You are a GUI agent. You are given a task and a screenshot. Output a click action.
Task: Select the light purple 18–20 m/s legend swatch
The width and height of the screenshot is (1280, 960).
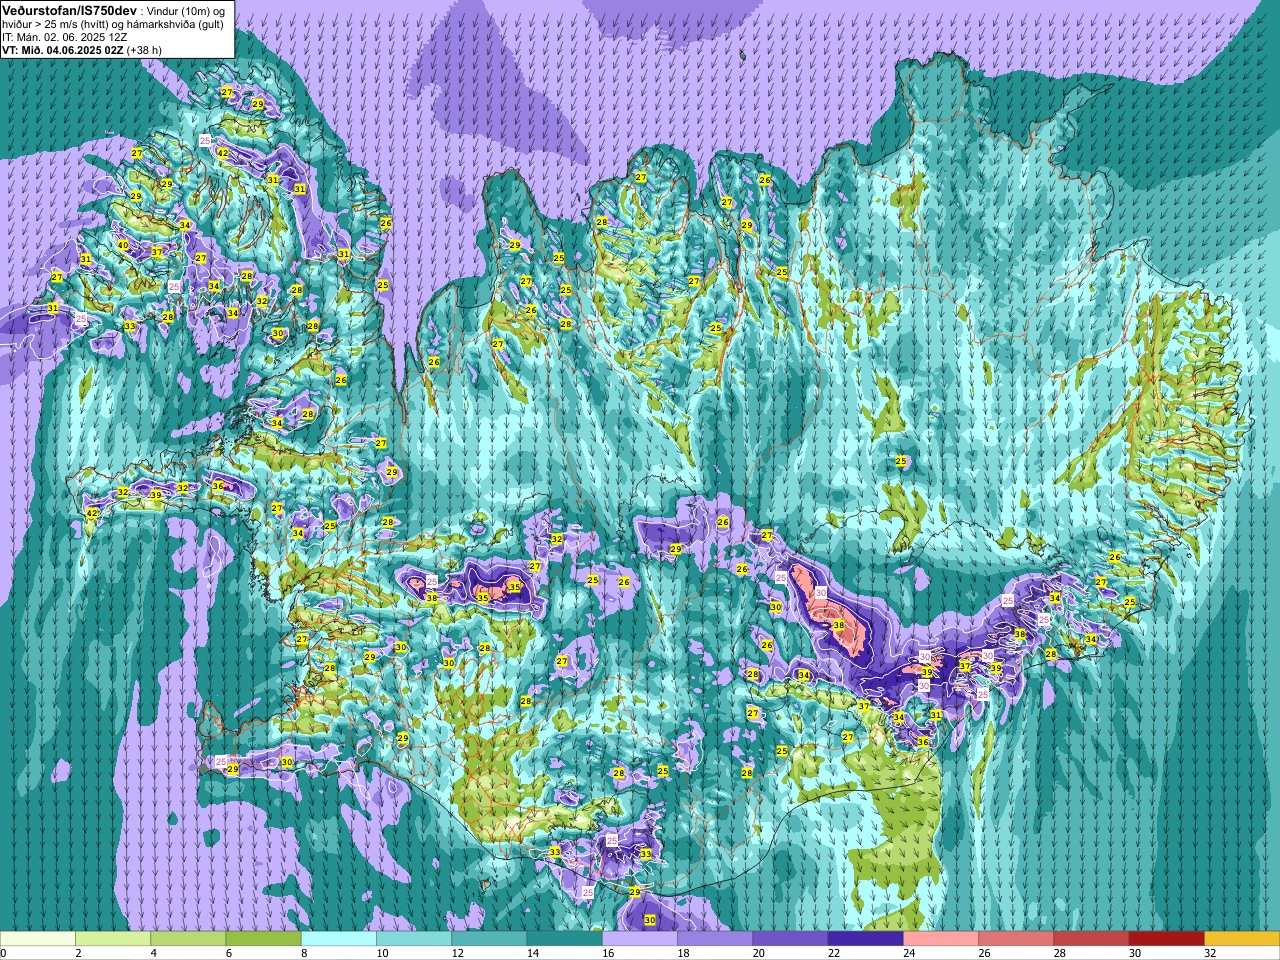(x=715, y=940)
